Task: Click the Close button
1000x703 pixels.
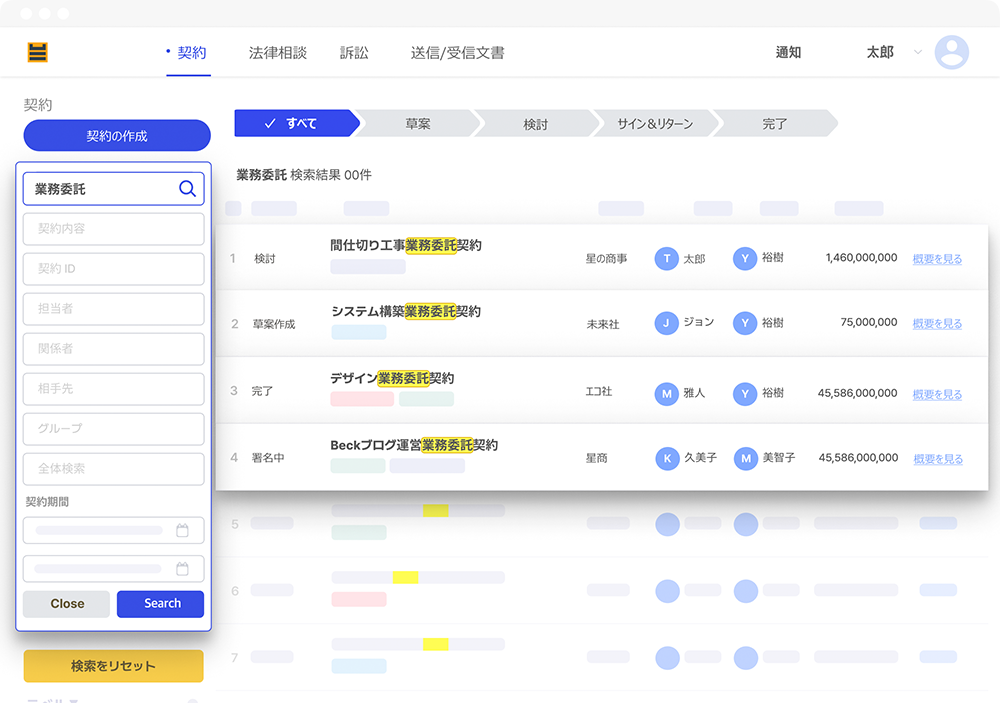Action: 66,603
